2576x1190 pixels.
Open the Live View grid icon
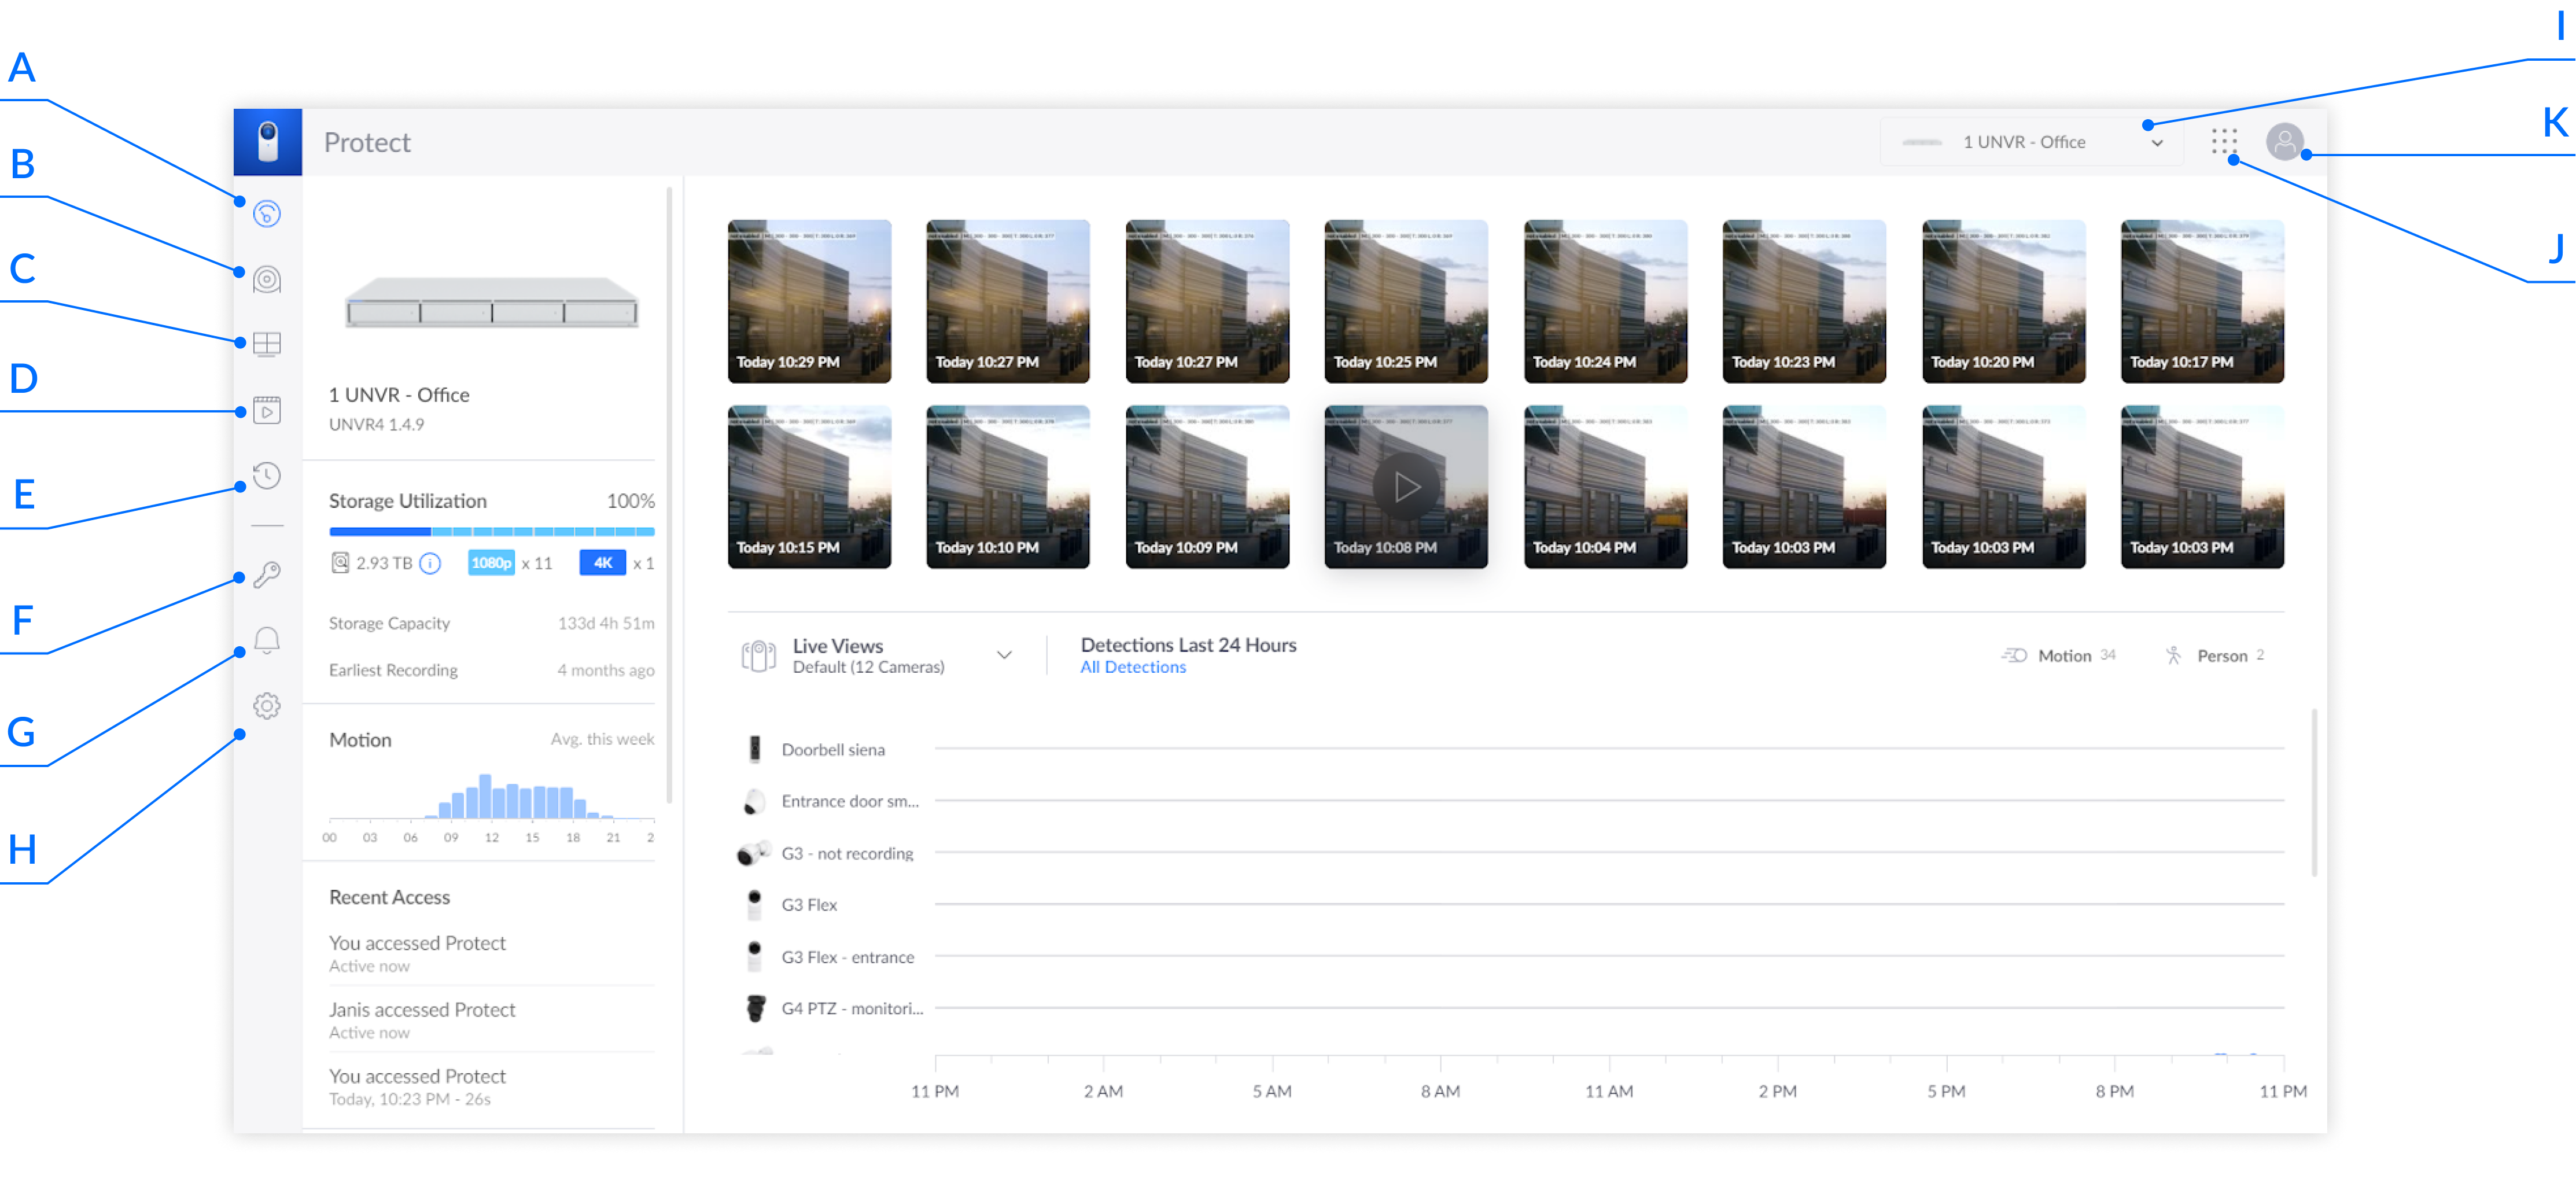(267, 344)
